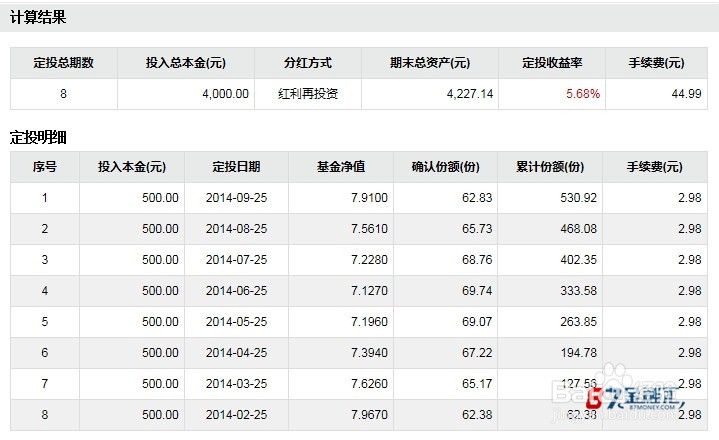Select the 4,000.00 total principal value
719x440 pixels.
[225, 94]
